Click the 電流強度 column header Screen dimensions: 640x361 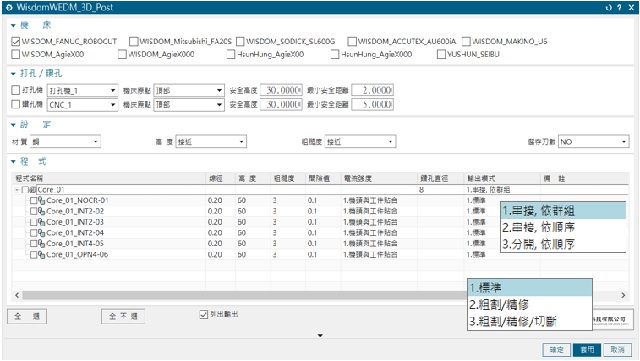379,178
